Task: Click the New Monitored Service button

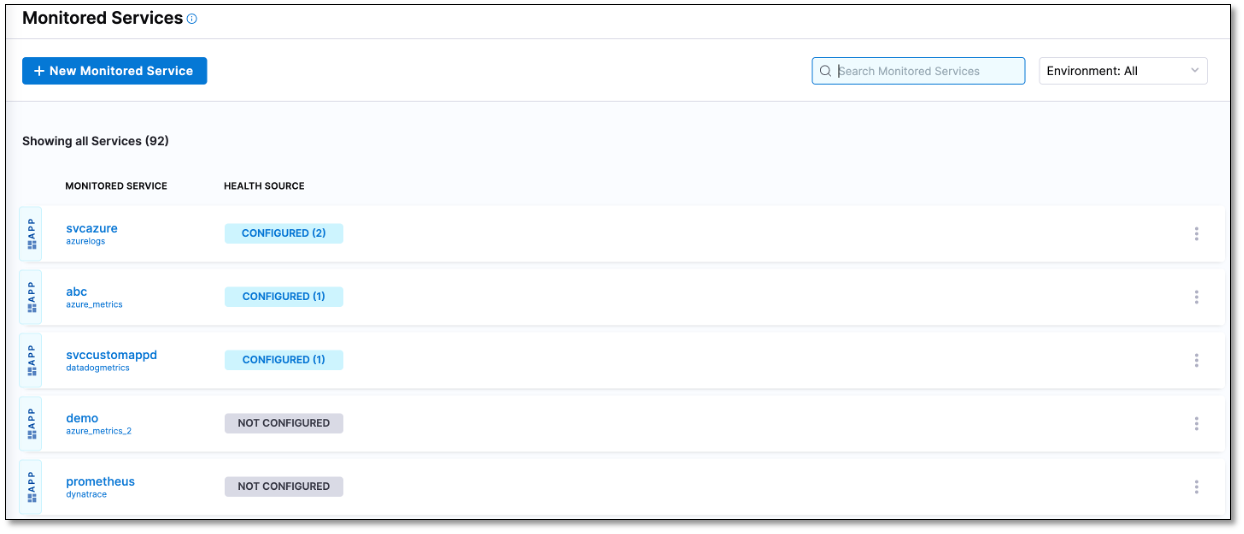Action: [x=114, y=71]
